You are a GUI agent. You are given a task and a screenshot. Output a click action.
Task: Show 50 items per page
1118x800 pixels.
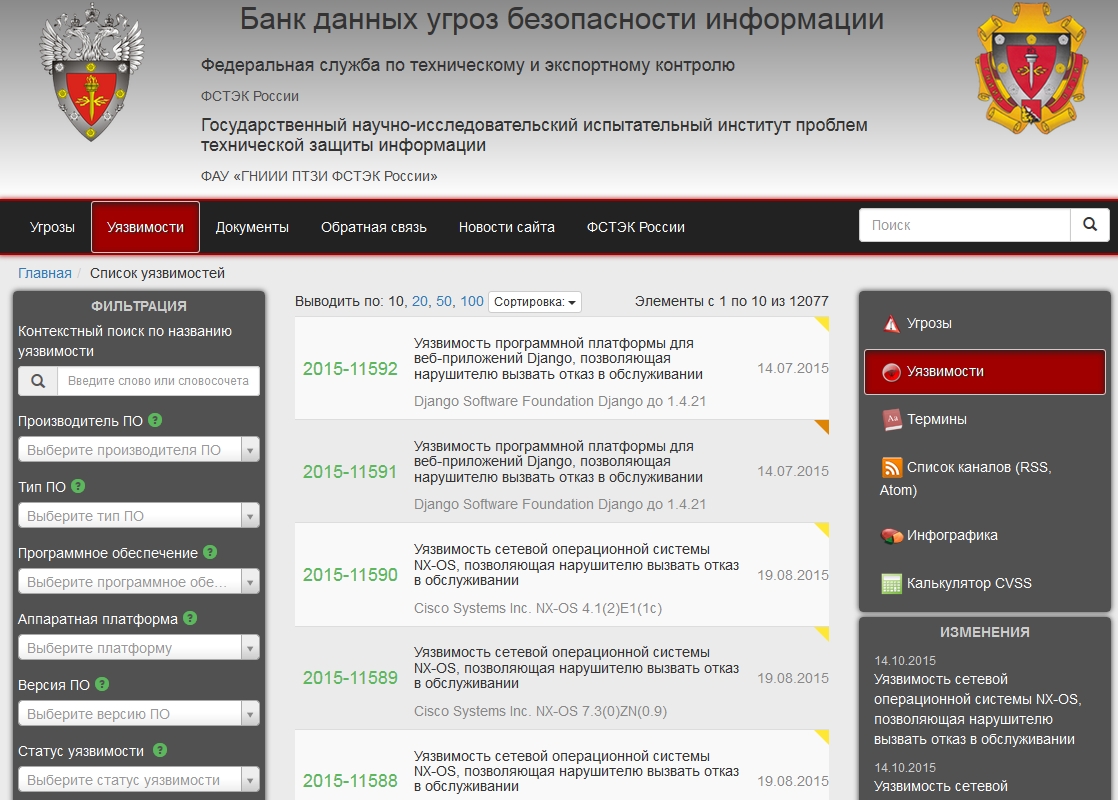(x=444, y=301)
